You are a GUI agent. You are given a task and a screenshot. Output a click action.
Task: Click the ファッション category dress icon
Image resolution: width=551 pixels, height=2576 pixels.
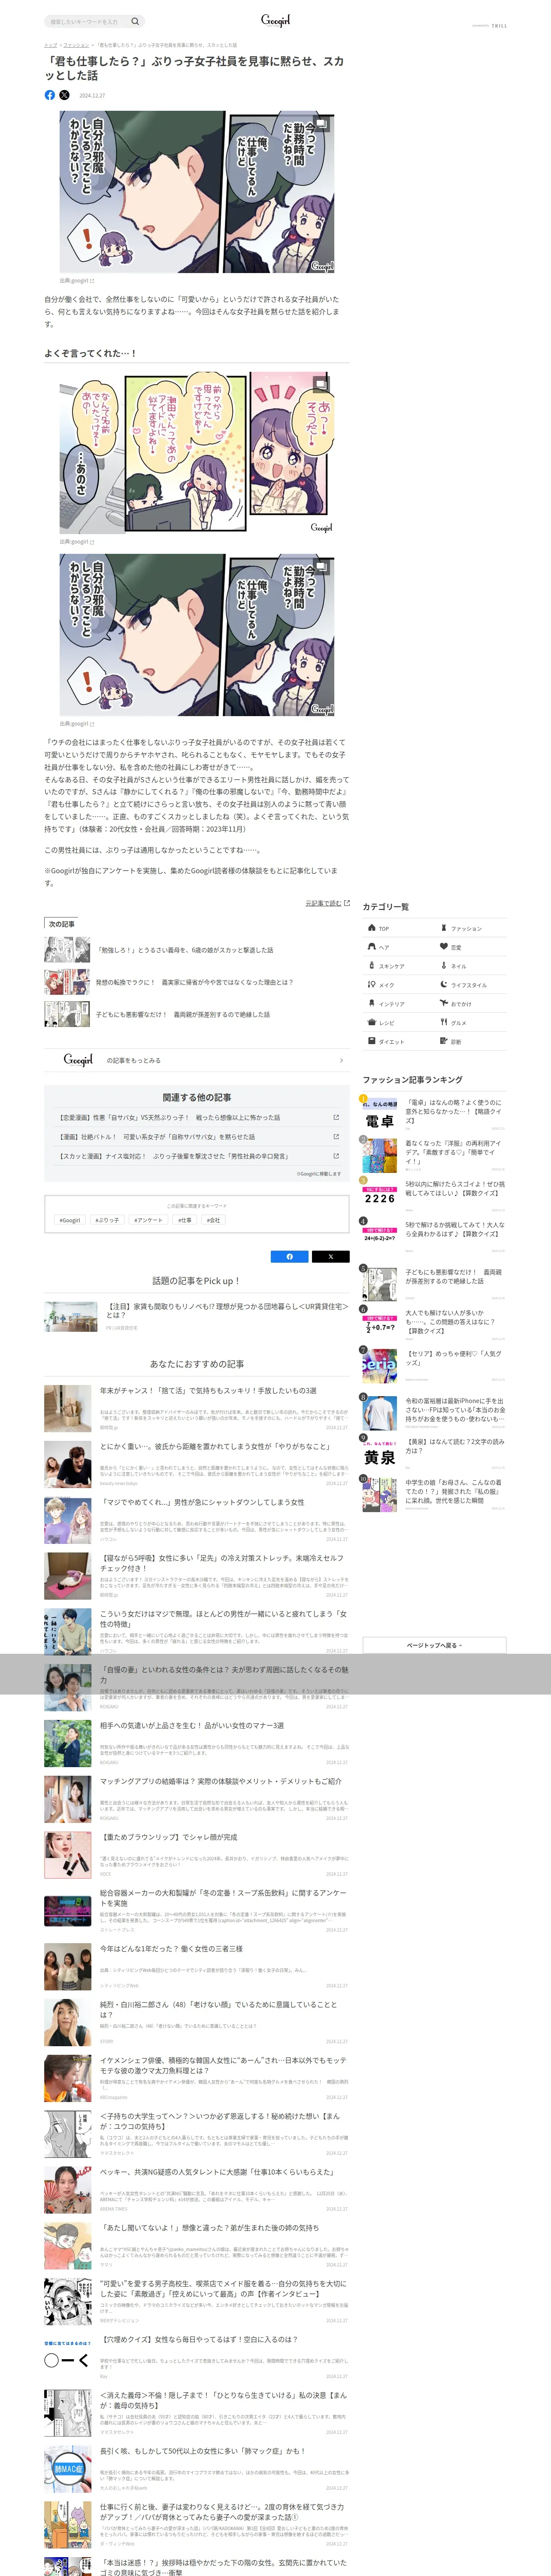click(444, 928)
